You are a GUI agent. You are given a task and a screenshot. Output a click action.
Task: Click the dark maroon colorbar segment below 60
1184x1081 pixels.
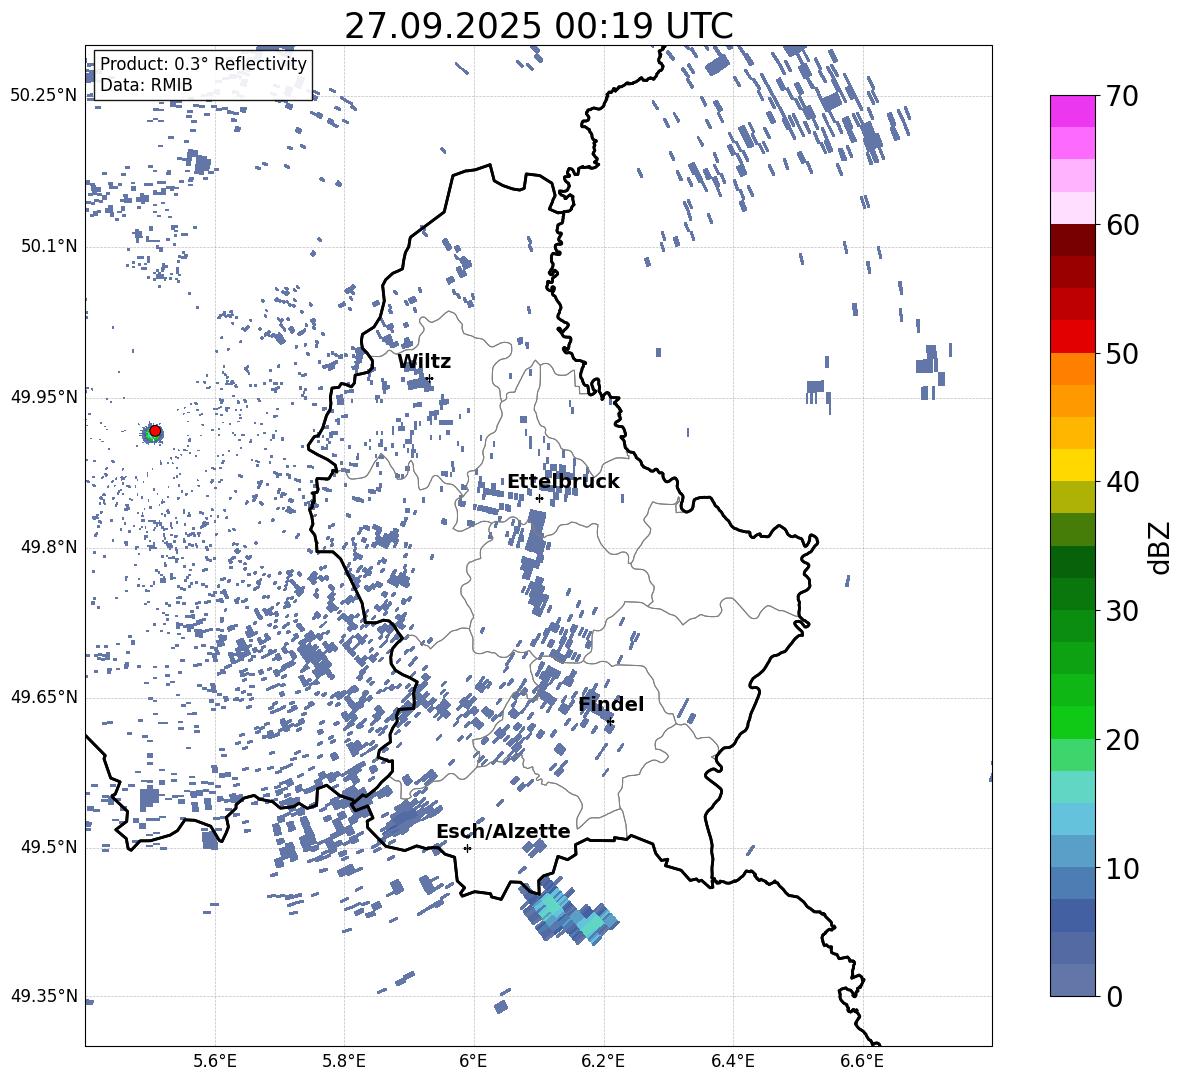1072,240
